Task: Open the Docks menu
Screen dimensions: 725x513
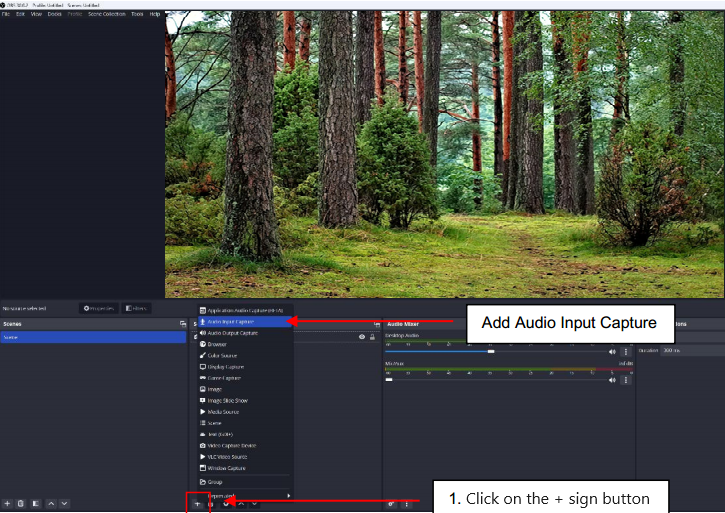Action: (54, 14)
